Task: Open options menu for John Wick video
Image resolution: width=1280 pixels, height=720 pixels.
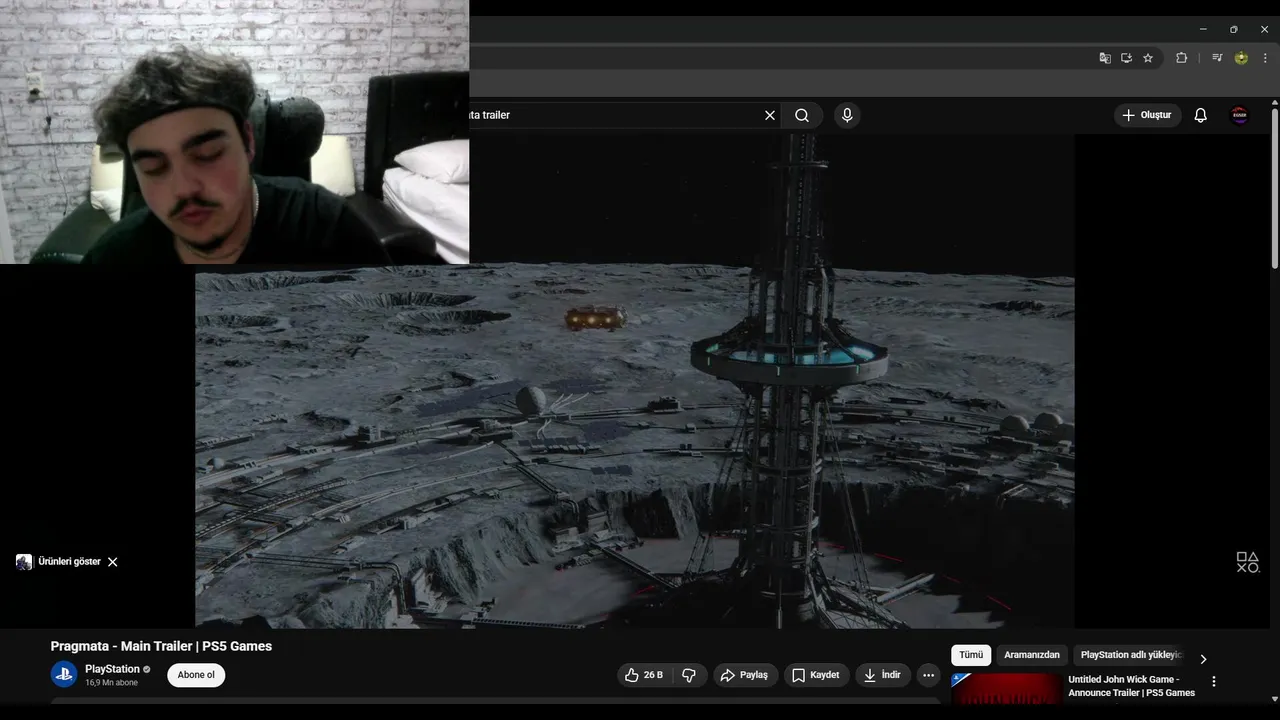Action: click(1214, 682)
